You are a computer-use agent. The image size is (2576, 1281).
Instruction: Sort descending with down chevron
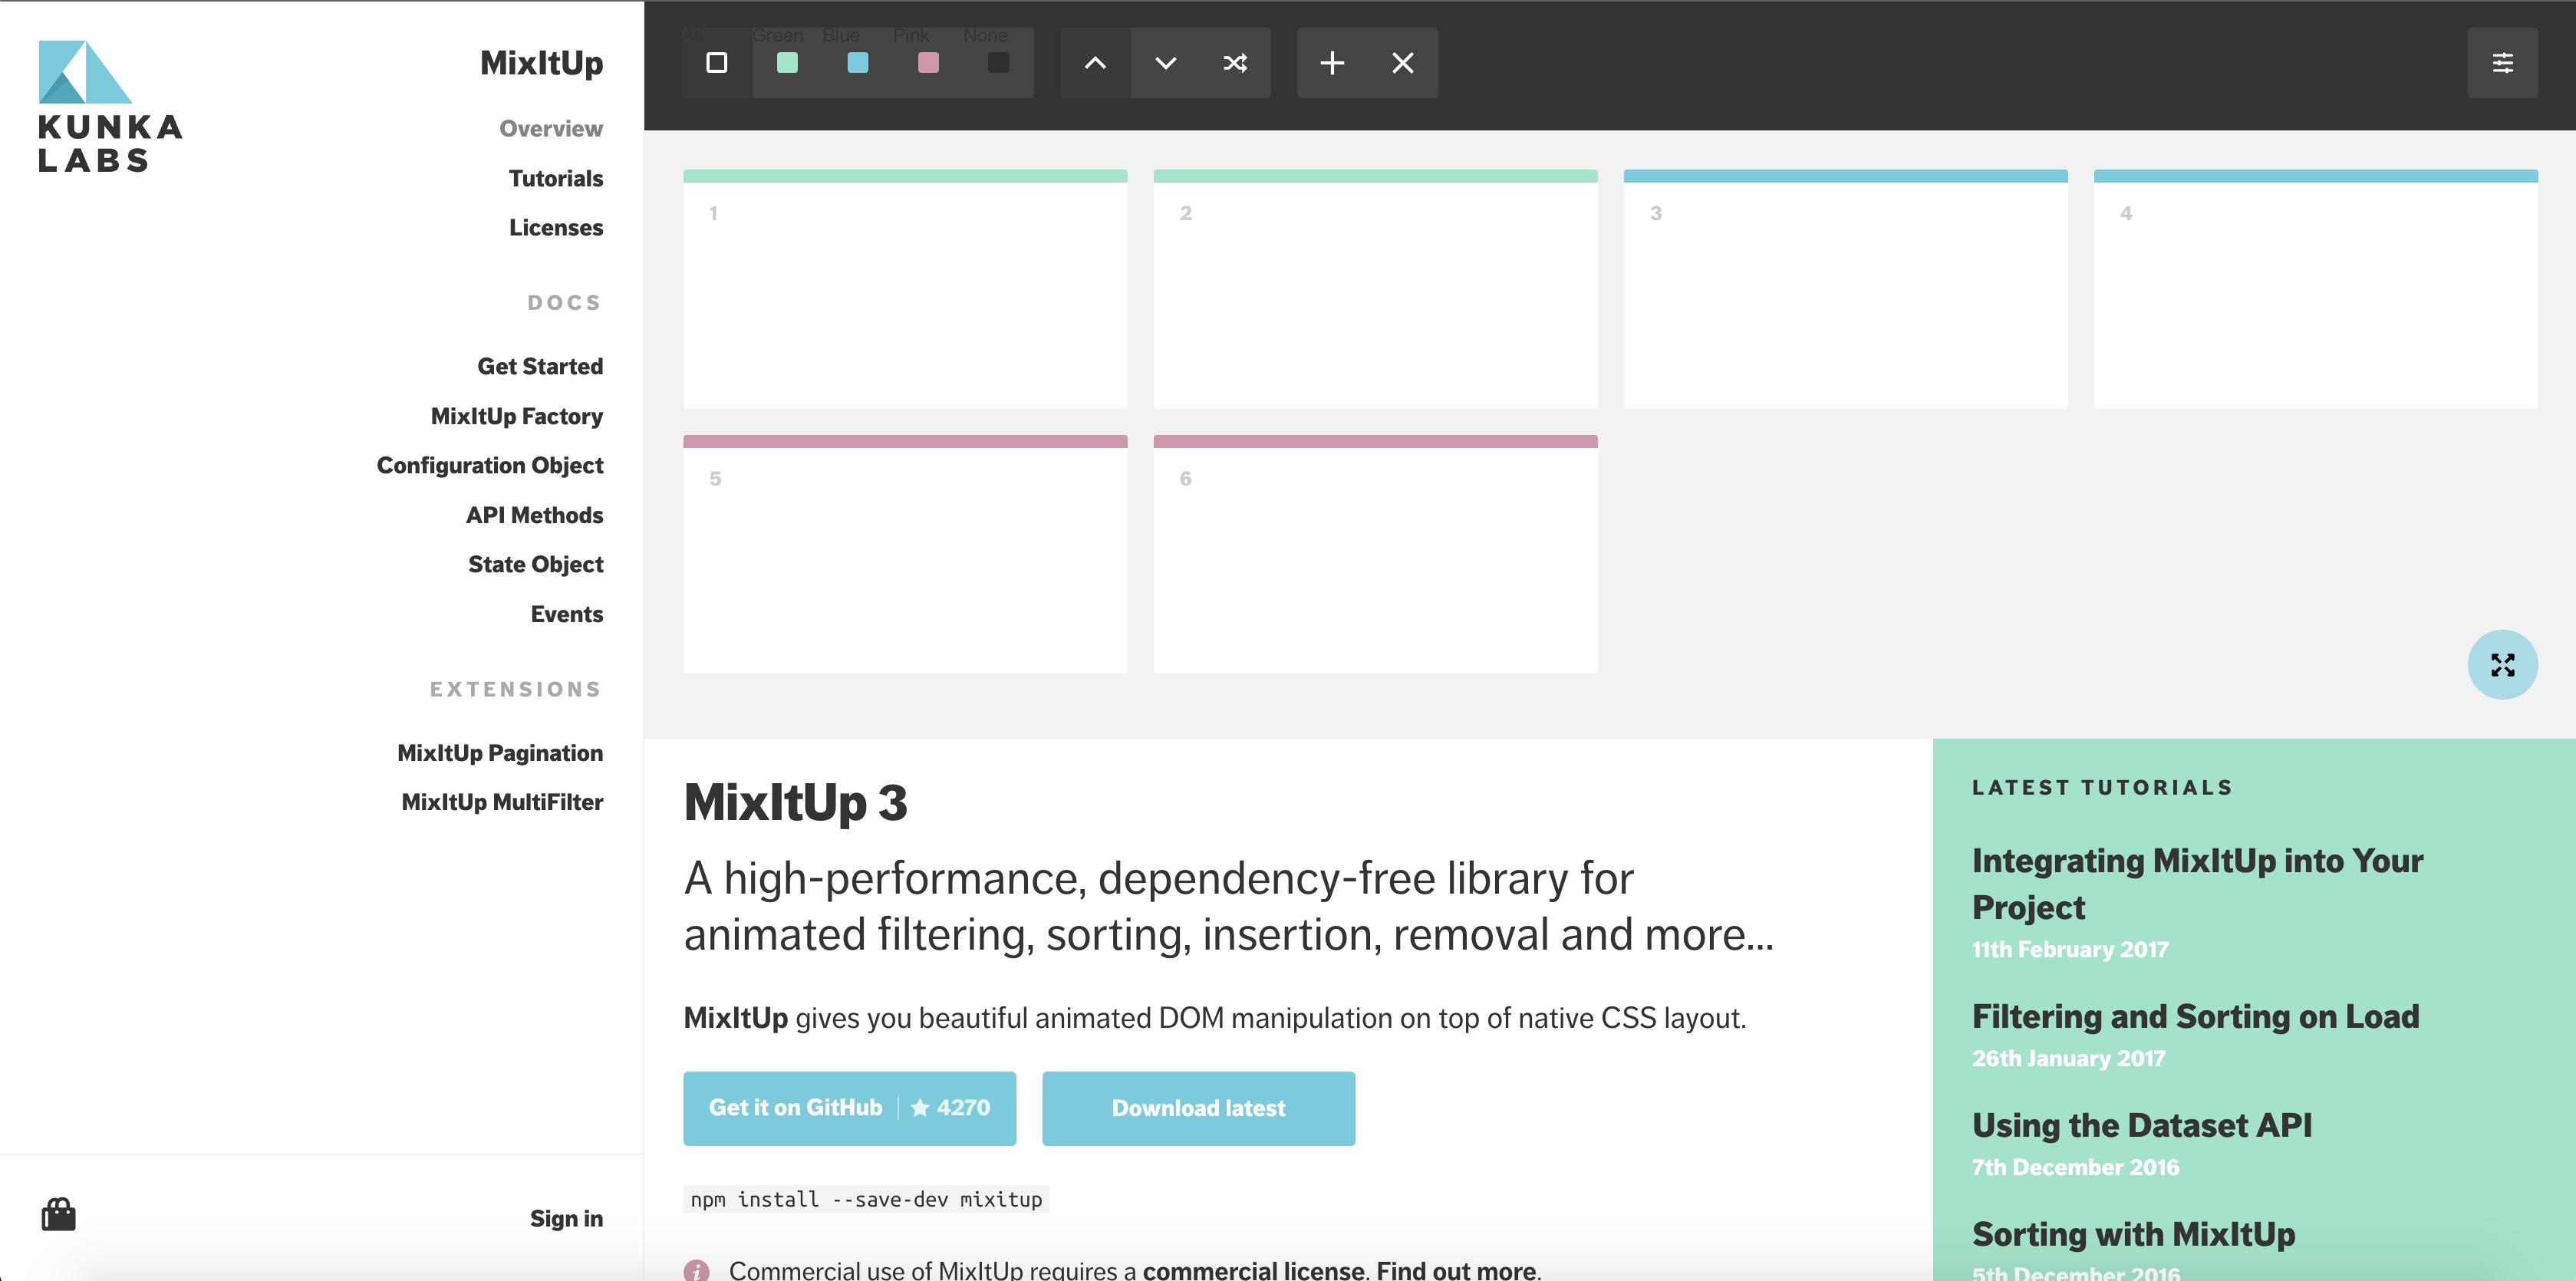(1165, 63)
